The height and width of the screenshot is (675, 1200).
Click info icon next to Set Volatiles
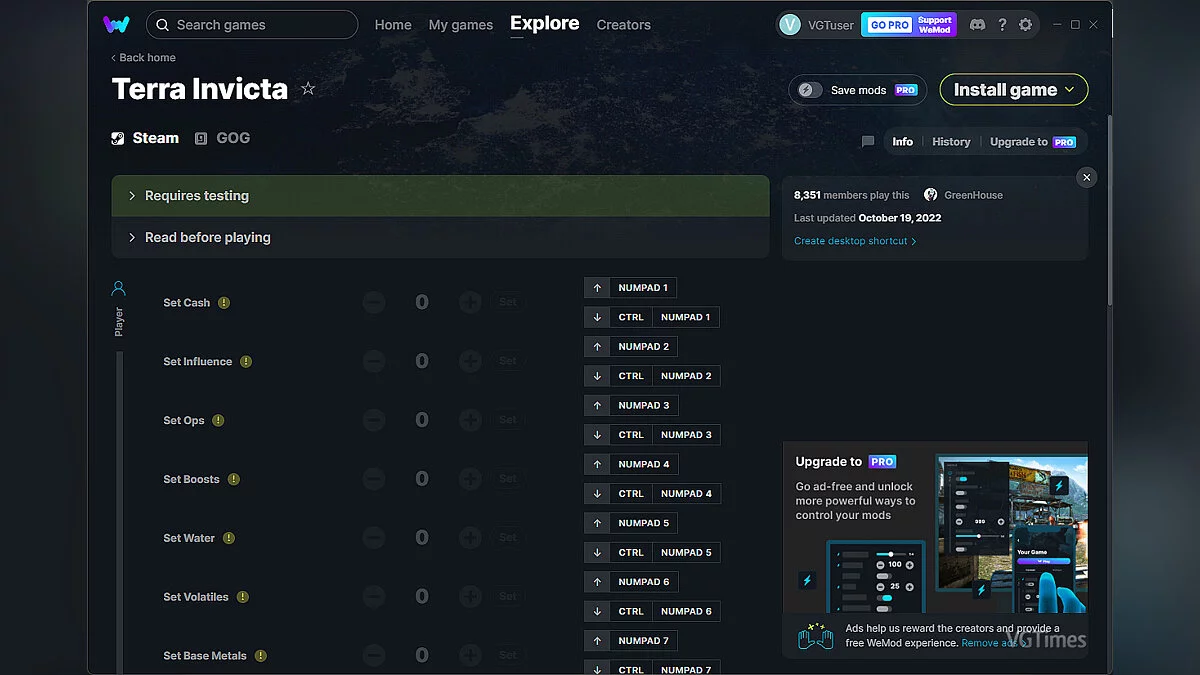(x=242, y=597)
